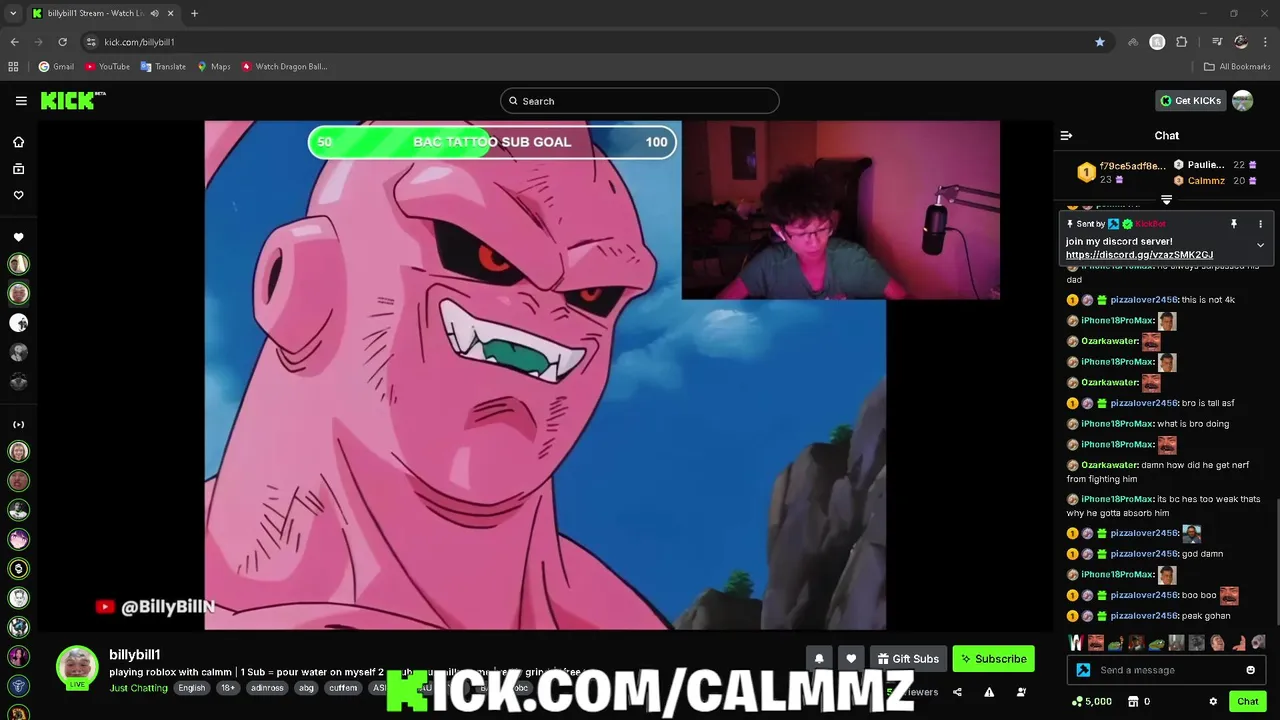Click pizzalover2456 in 'this is not 4k'
Viewport: 1280px width, 720px height.
[x=1144, y=300]
